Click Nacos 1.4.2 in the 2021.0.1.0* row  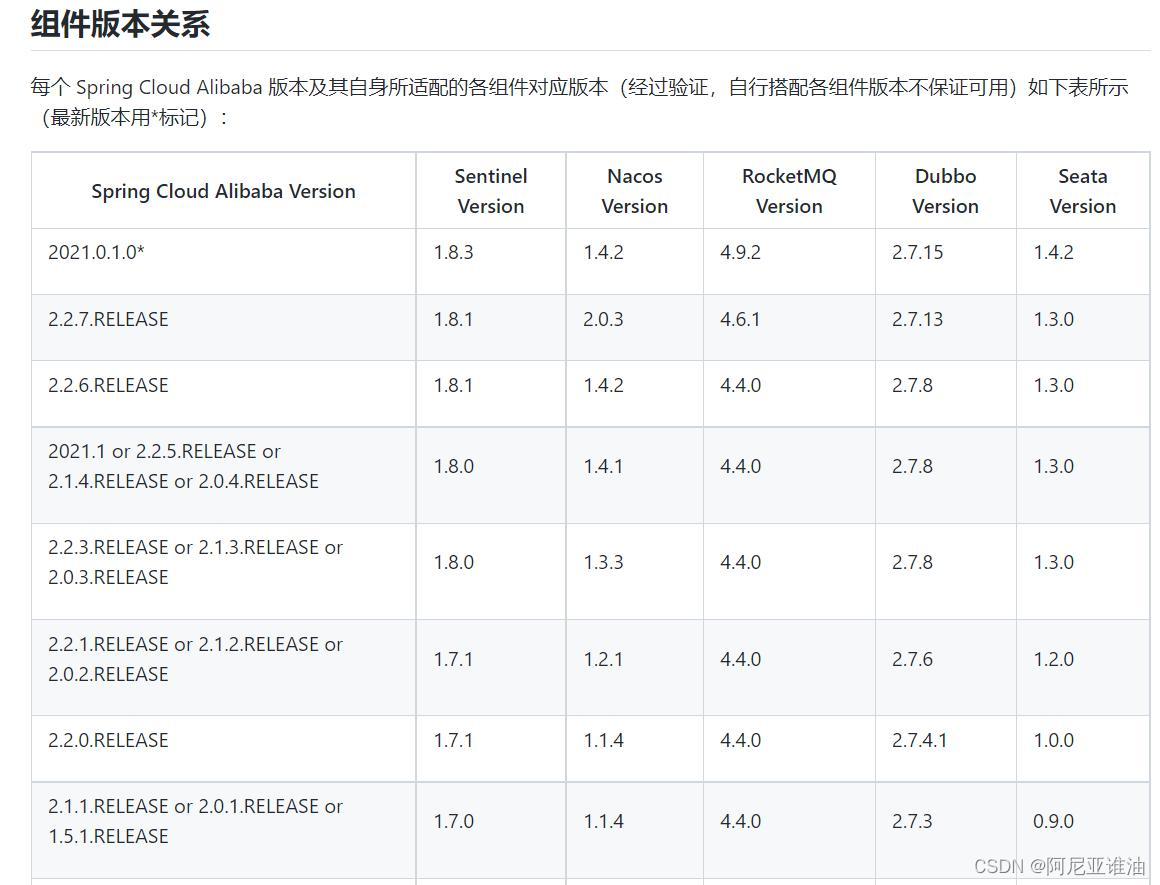point(603,252)
